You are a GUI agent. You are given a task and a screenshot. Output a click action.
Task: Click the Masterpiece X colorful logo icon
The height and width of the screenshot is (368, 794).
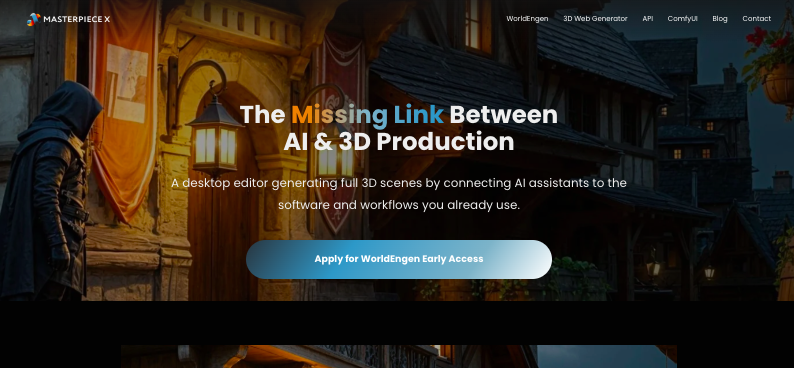(33, 19)
